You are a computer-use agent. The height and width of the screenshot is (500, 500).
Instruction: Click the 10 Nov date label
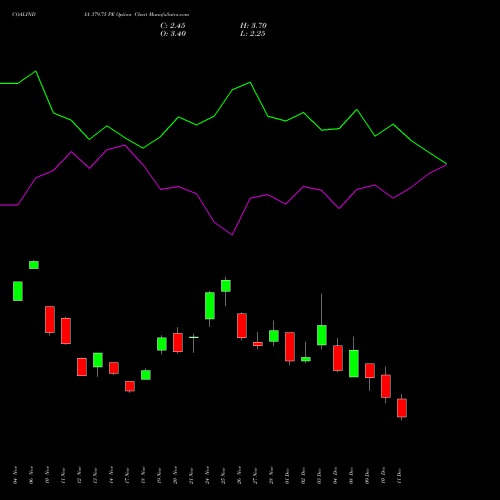click(x=47, y=475)
